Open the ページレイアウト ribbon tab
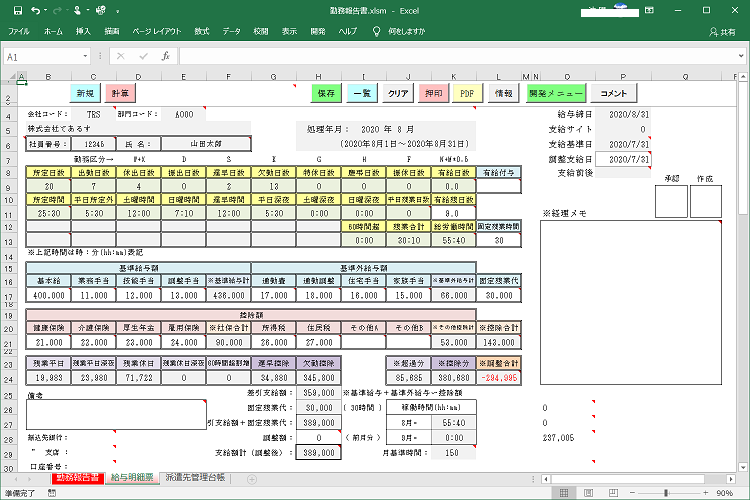This screenshot has width=750, height=500. pyautogui.click(x=155, y=32)
